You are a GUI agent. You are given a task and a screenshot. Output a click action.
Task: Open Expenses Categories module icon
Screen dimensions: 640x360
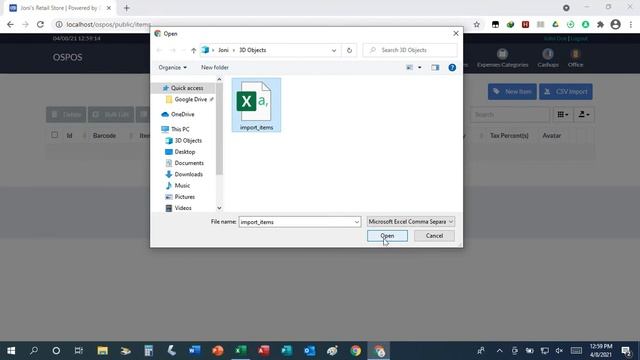tap(502, 58)
